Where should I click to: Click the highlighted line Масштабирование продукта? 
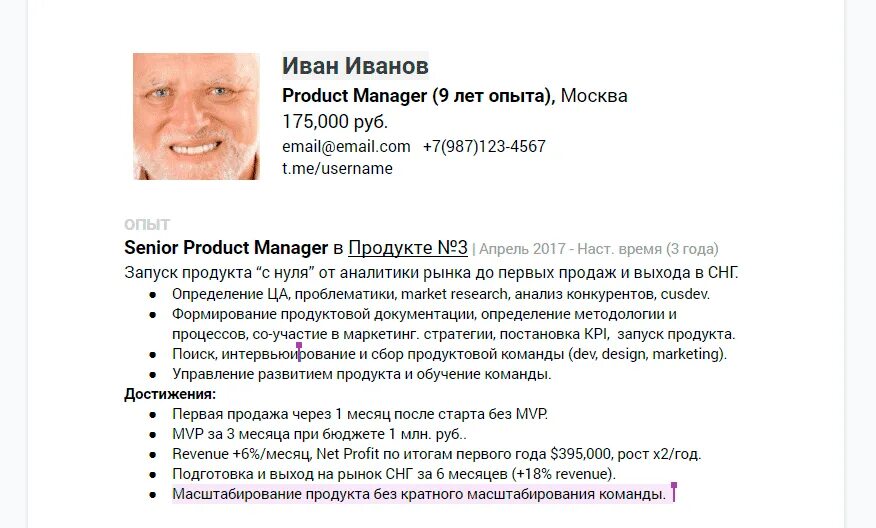[419, 494]
